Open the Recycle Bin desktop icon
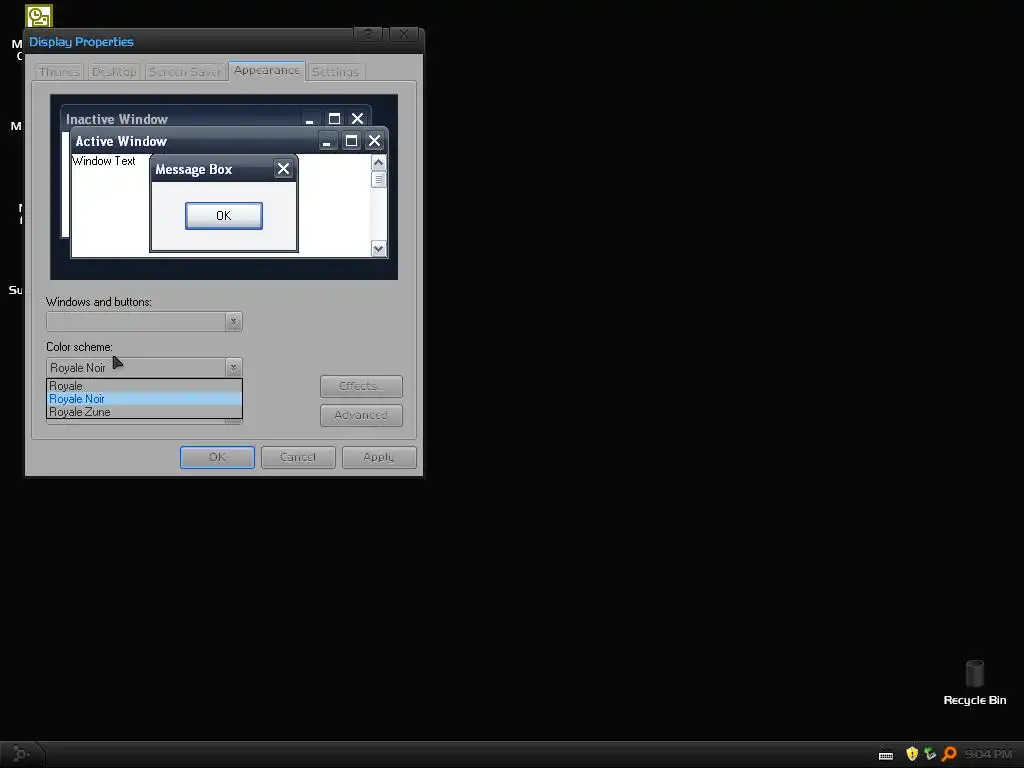This screenshot has height=768, width=1024. point(974,682)
